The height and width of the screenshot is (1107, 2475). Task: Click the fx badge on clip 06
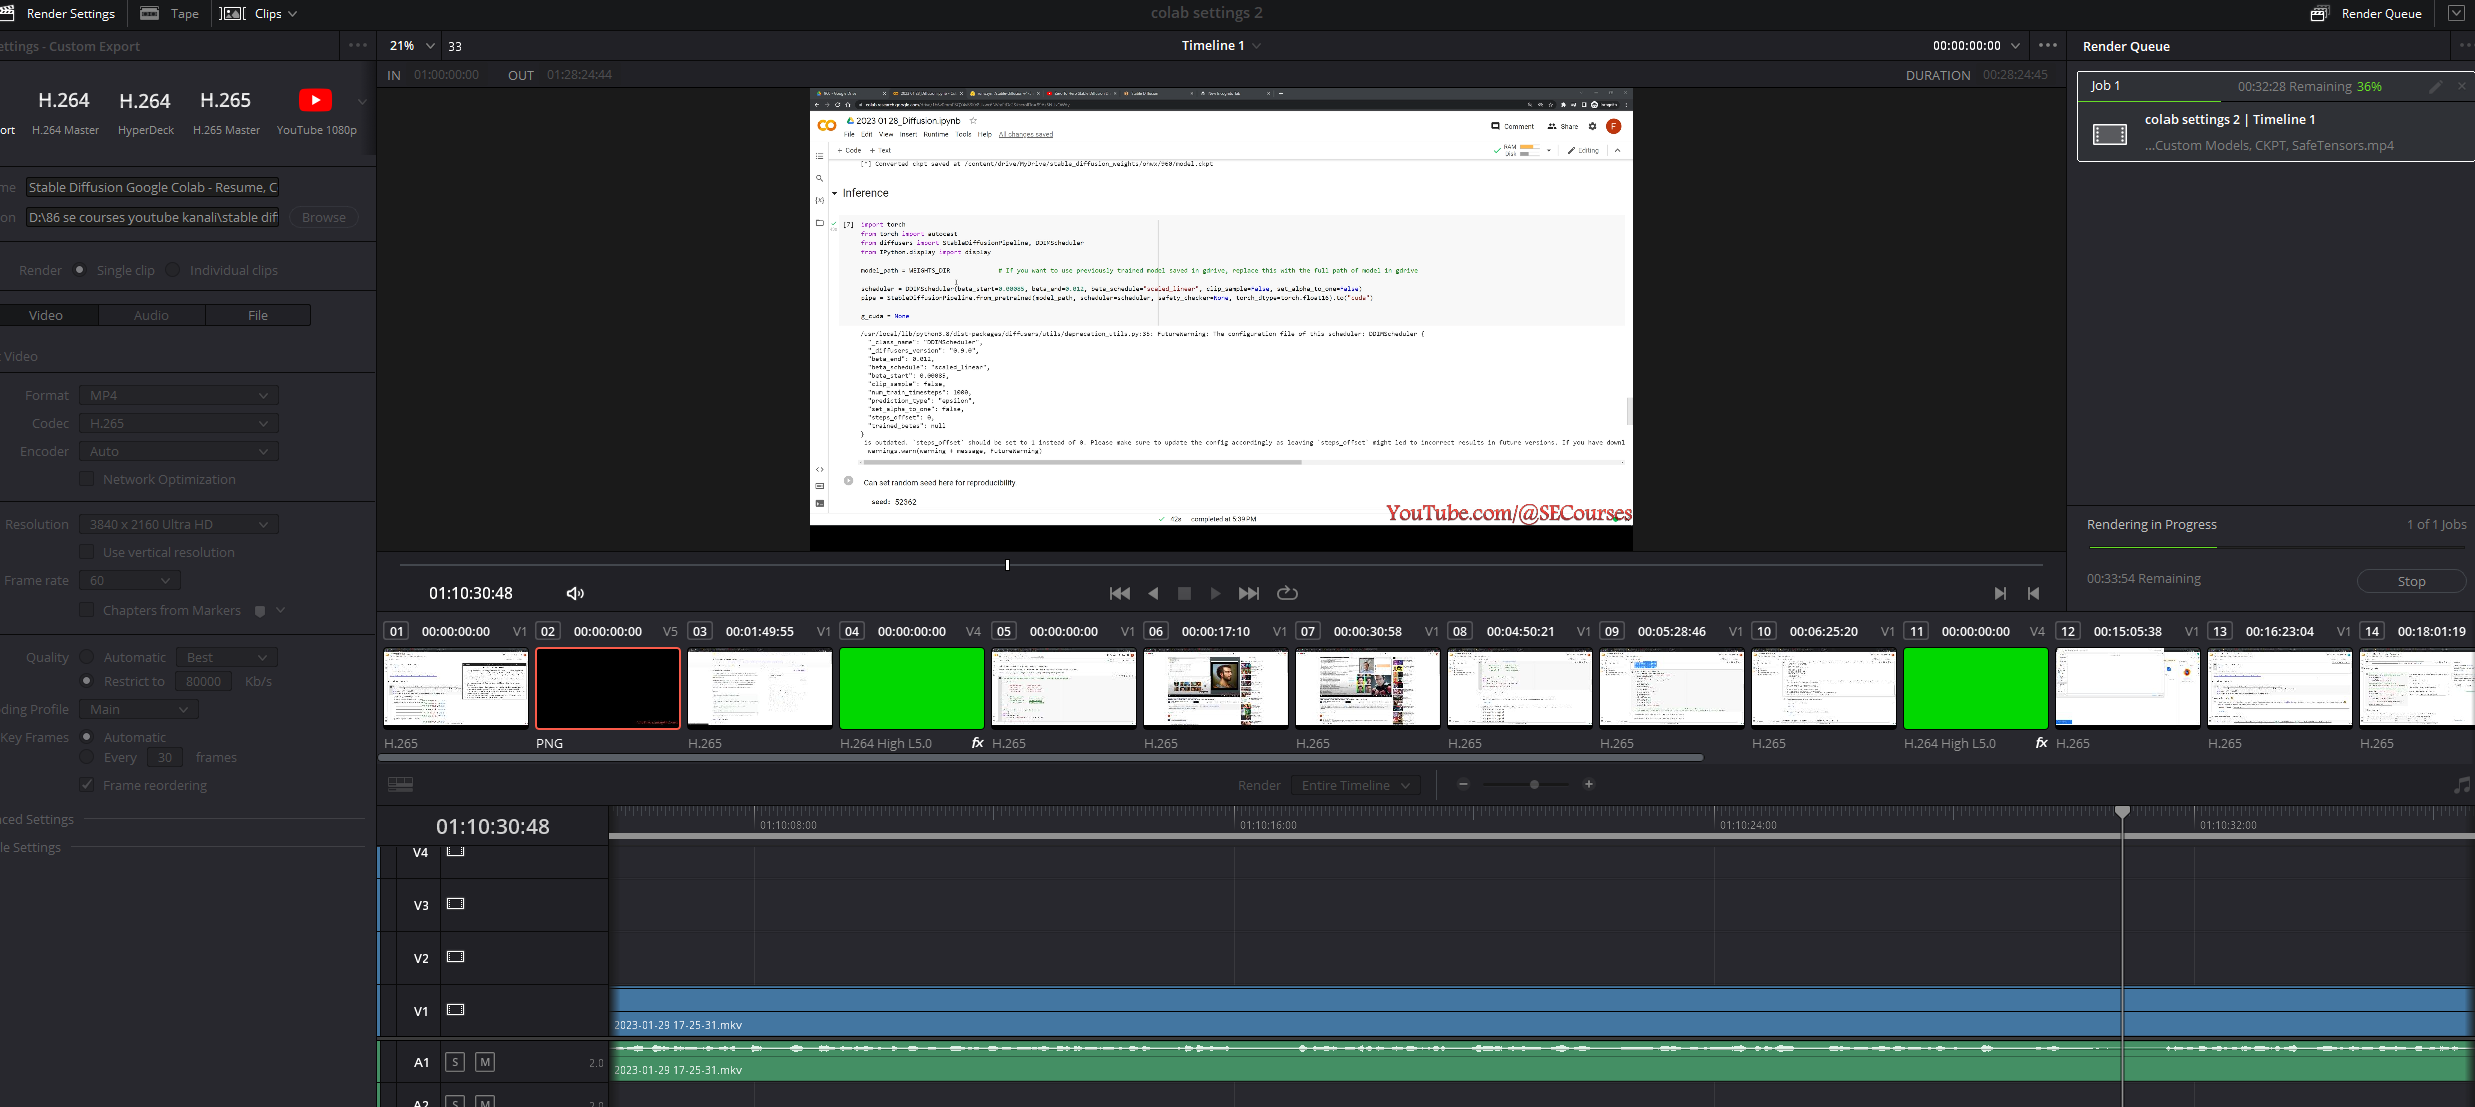click(976, 743)
